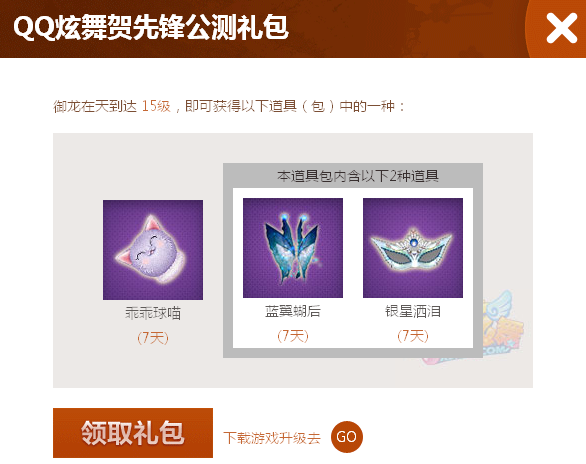The image size is (586, 464).
Task: Close the QQ炫舞 gift pack dialog
Action: tap(561, 28)
